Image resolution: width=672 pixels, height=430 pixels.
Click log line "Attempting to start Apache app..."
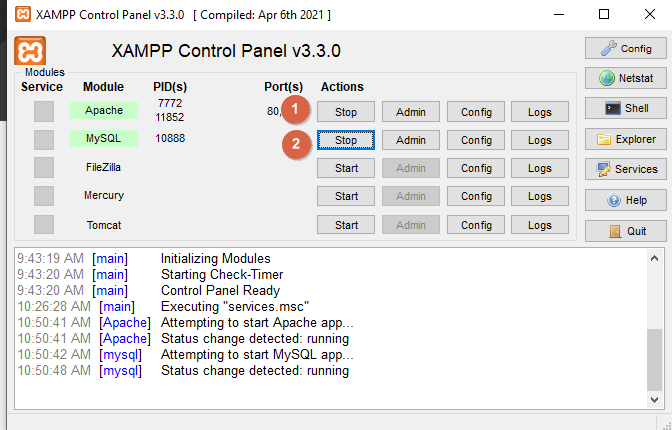(x=257, y=322)
